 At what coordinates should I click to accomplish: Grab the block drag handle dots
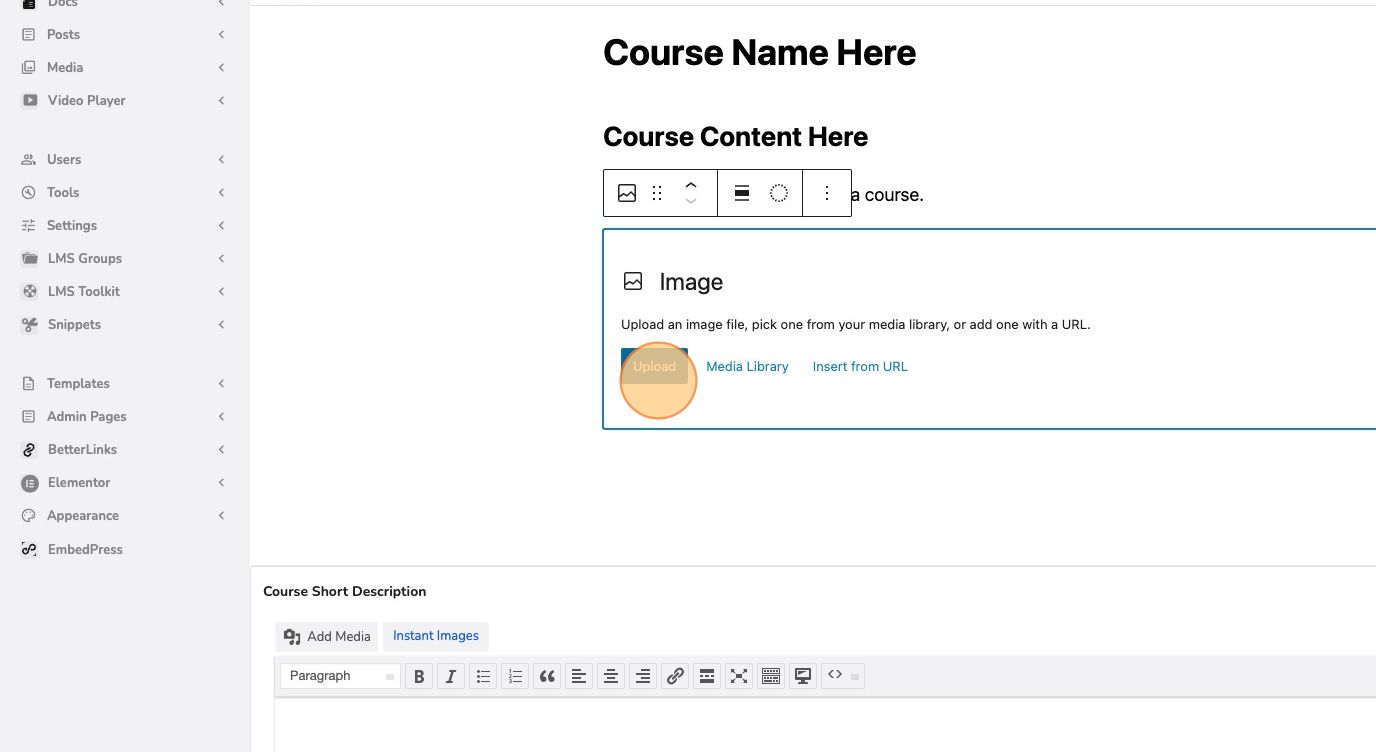point(657,193)
